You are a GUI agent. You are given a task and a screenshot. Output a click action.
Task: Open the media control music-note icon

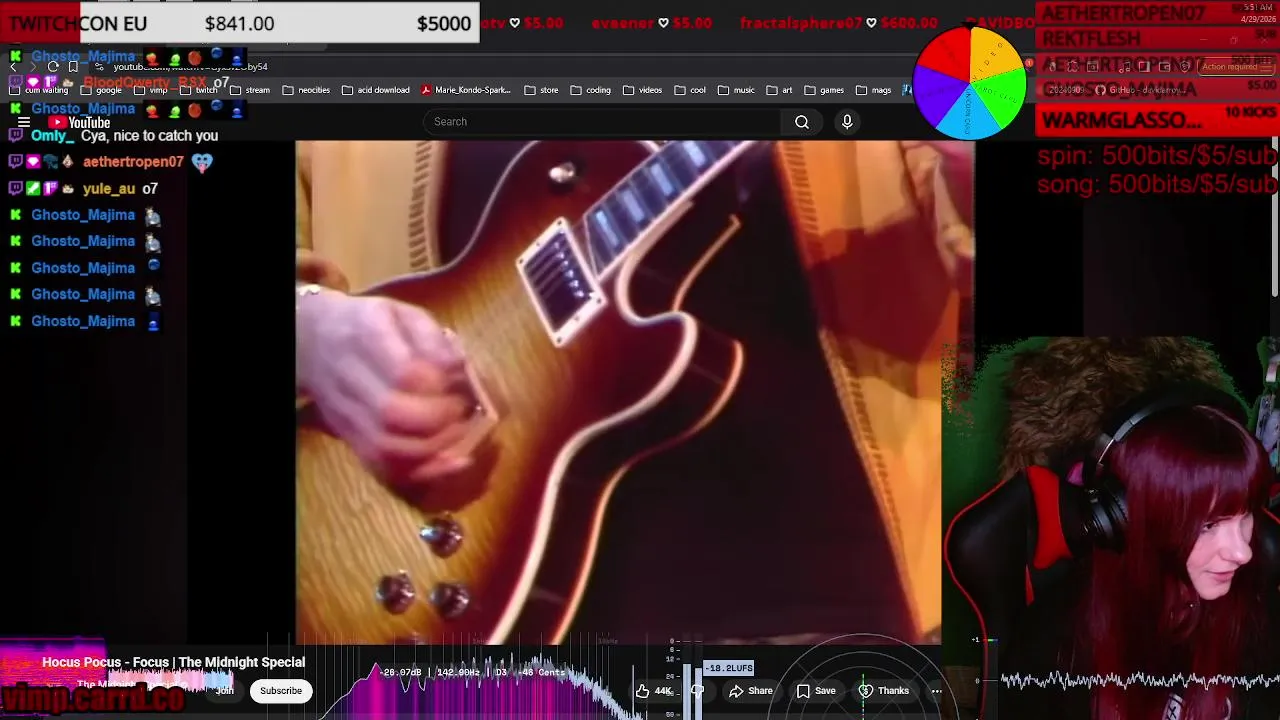pyautogui.click(x=1125, y=67)
